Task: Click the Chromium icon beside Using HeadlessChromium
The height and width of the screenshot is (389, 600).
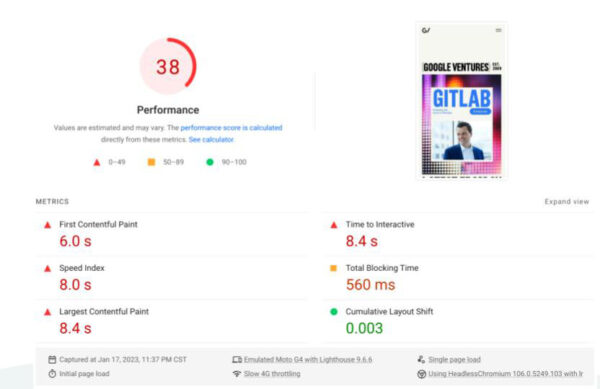Action: click(421, 374)
